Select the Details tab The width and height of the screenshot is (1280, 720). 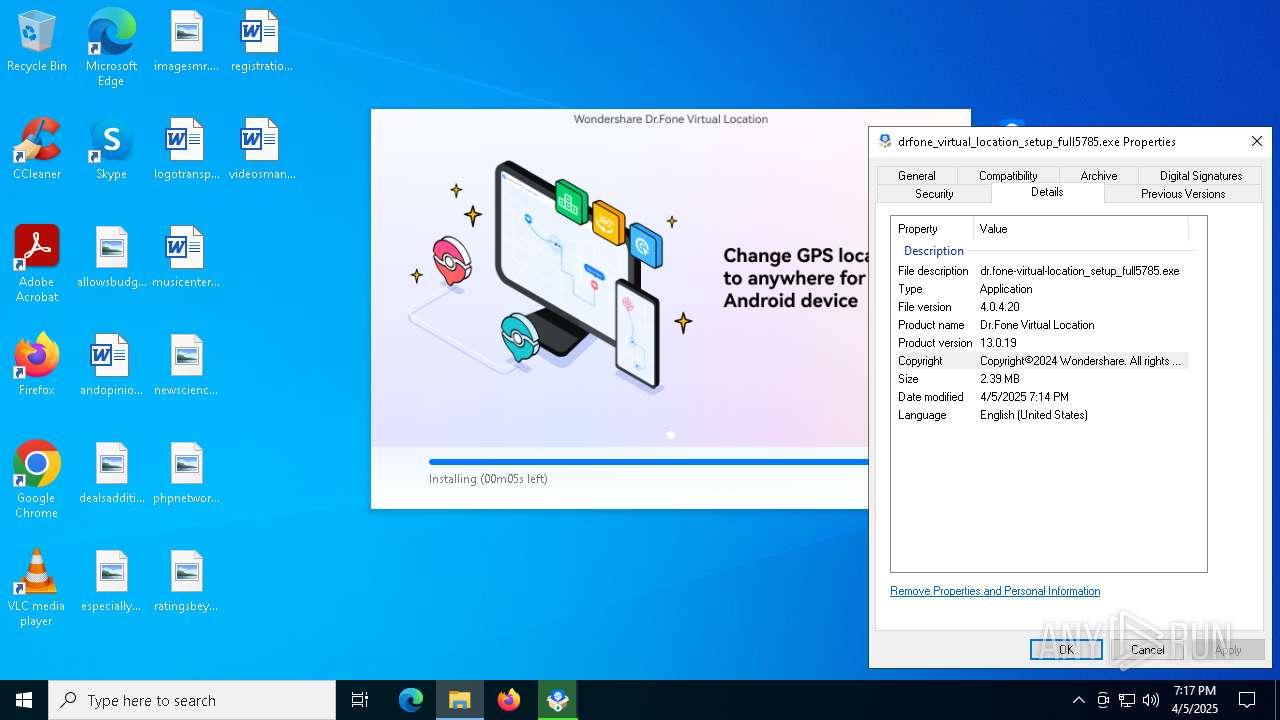1047,192
